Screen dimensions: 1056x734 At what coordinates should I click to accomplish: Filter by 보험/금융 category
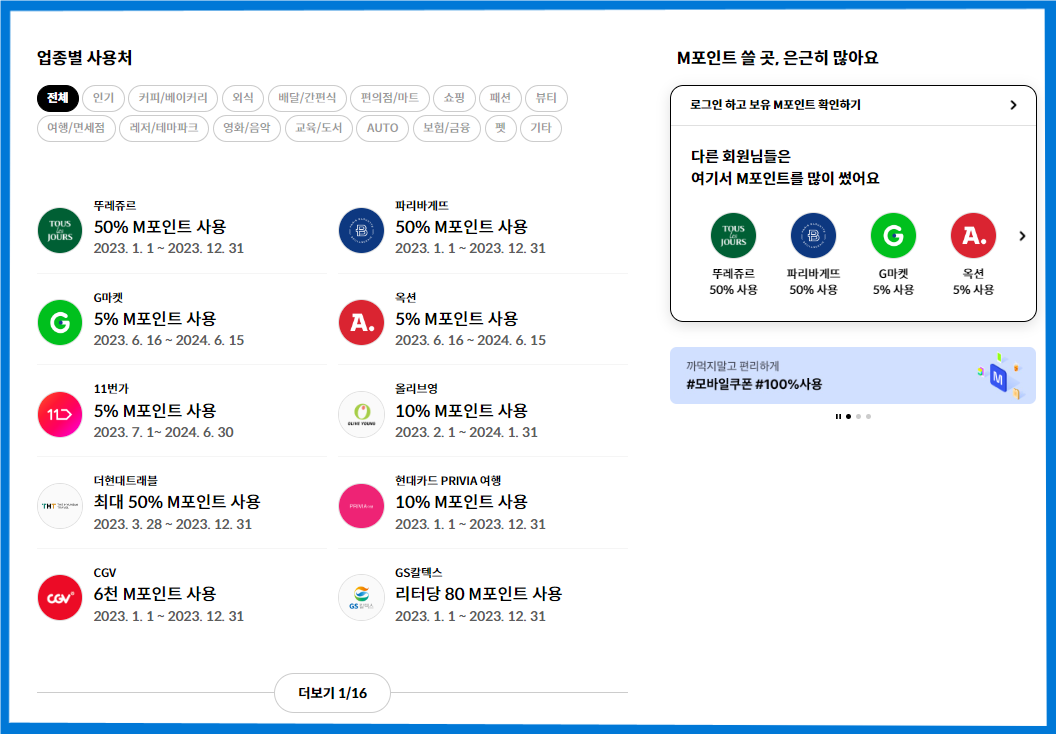[x=447, y=128]
